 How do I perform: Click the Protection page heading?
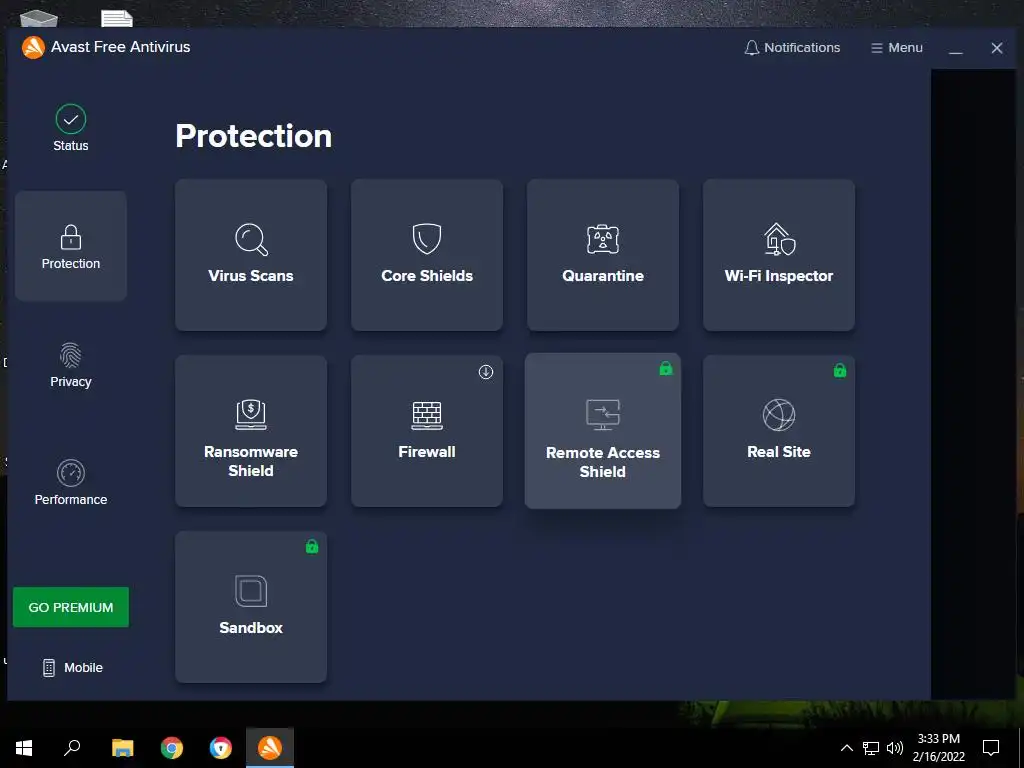[x=253, y=136]
